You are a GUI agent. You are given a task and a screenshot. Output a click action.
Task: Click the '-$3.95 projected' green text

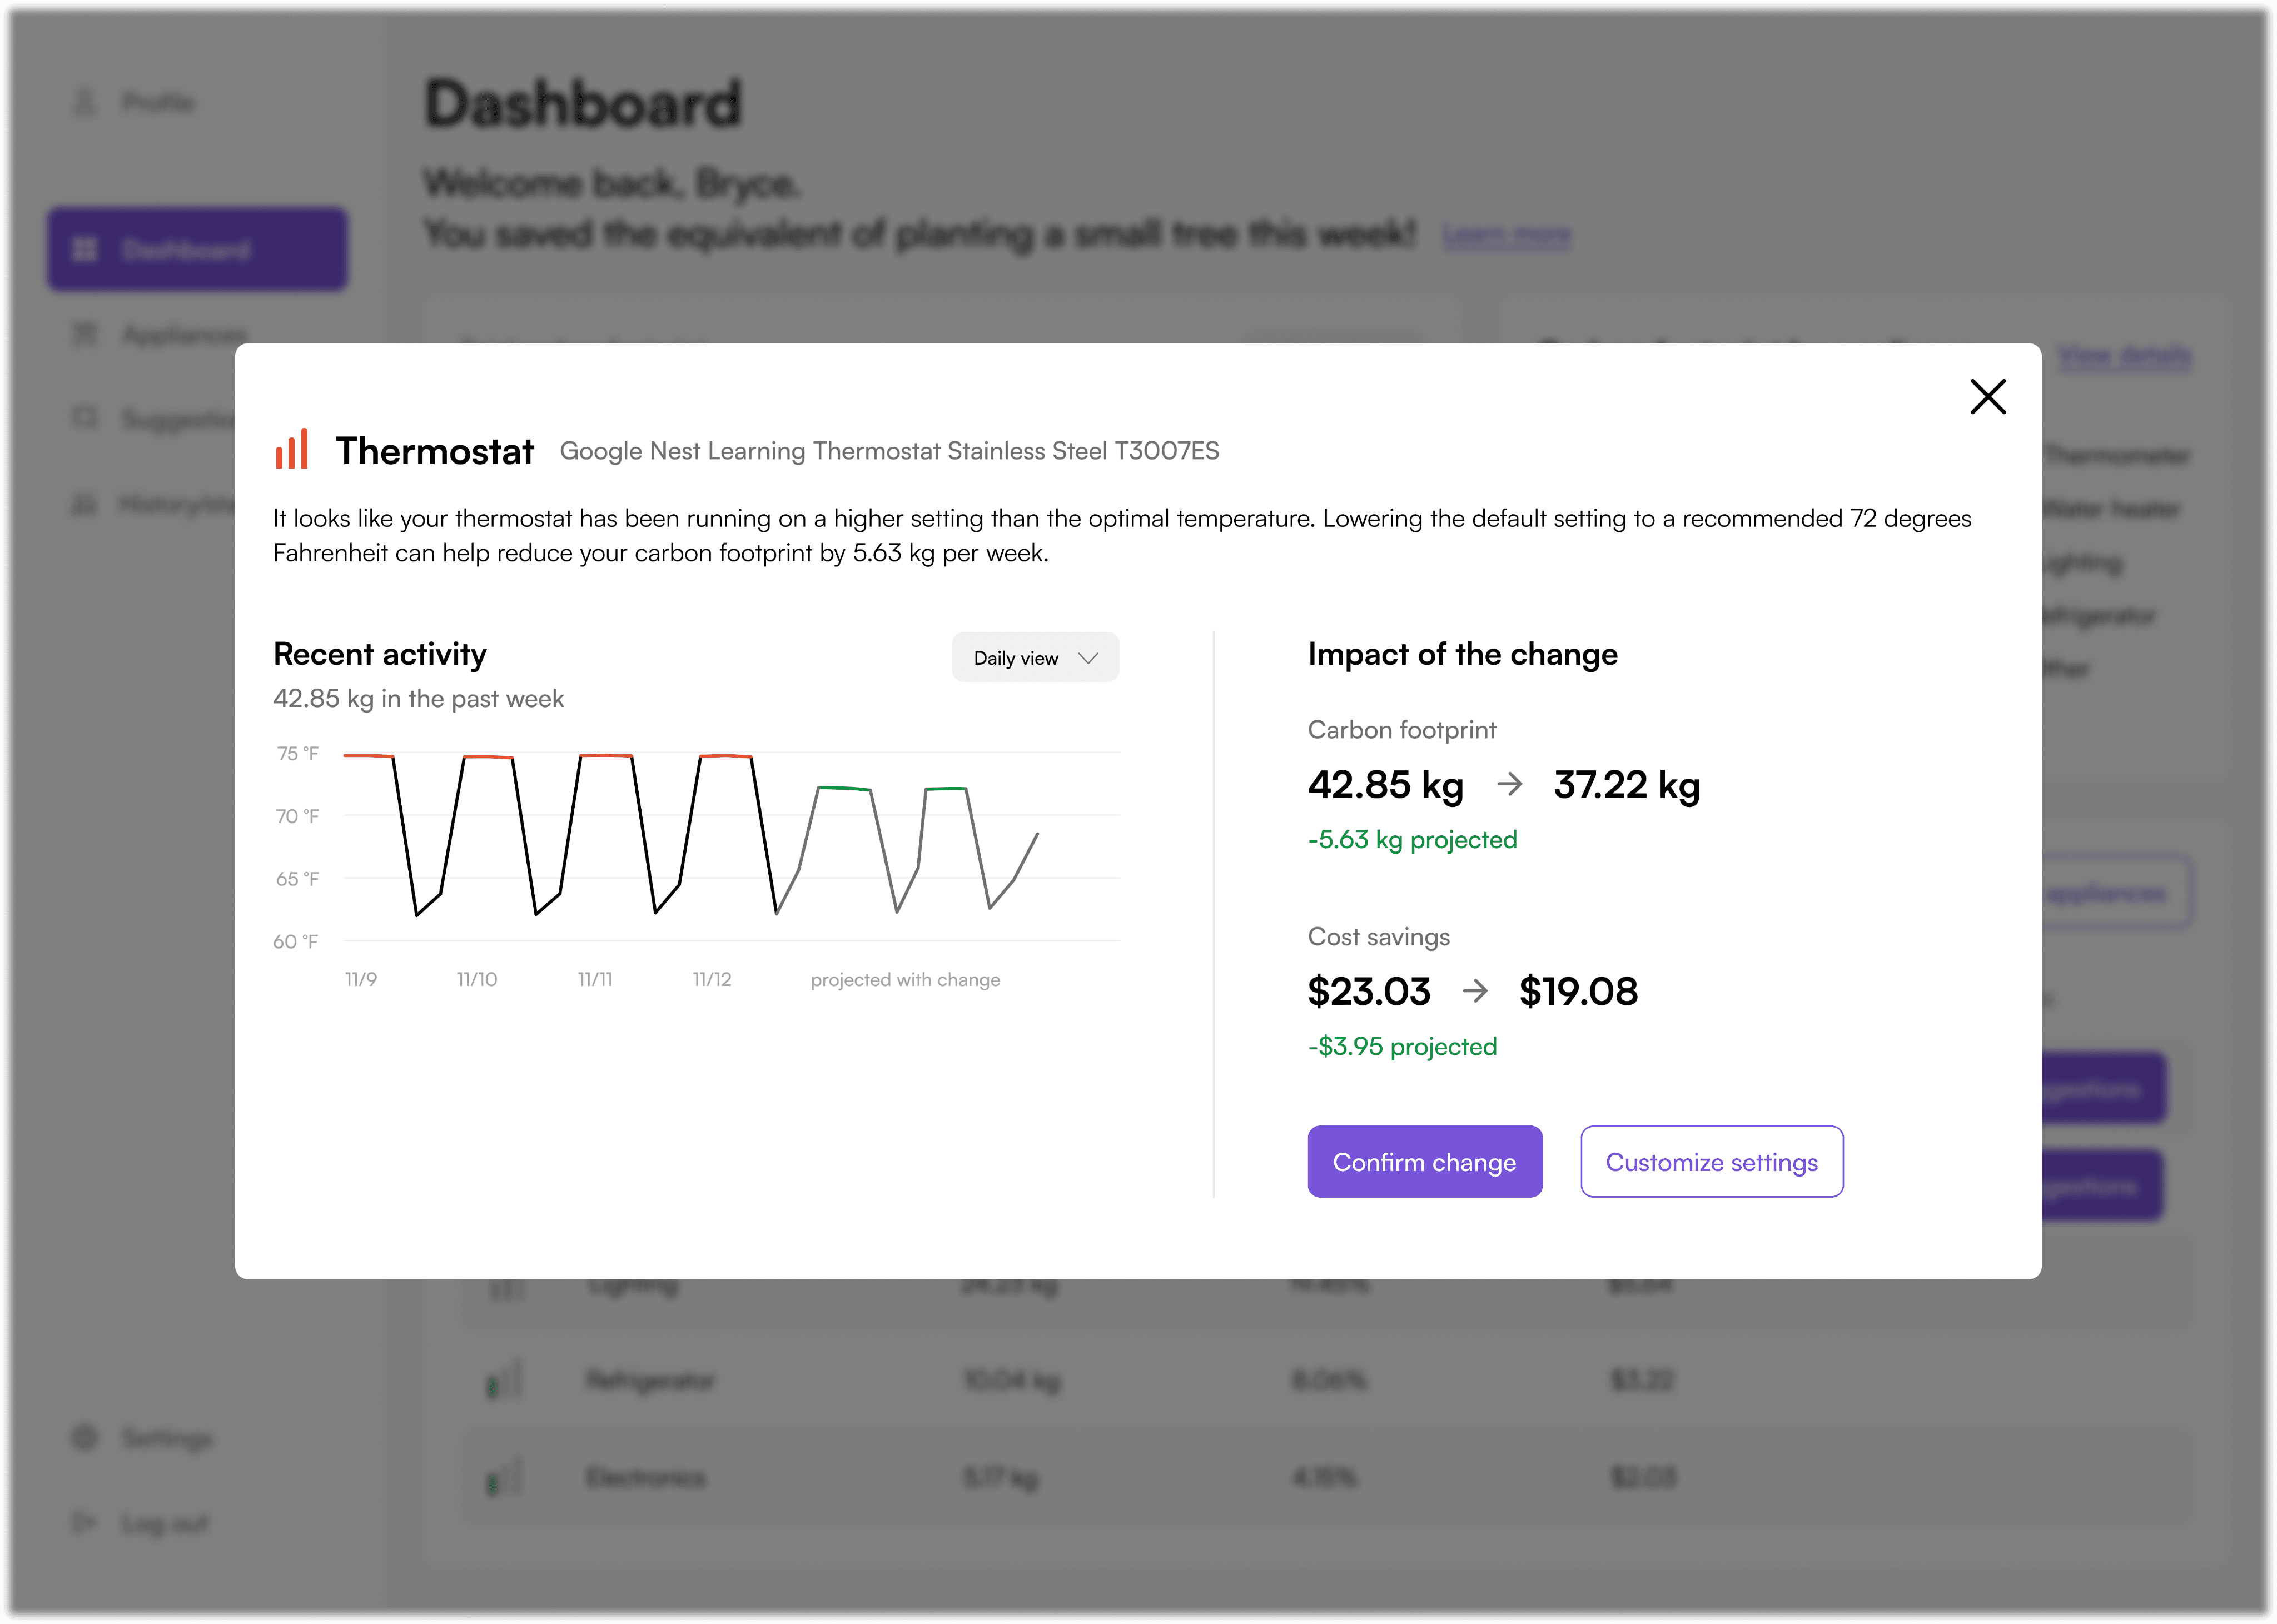[1402, 1047]
